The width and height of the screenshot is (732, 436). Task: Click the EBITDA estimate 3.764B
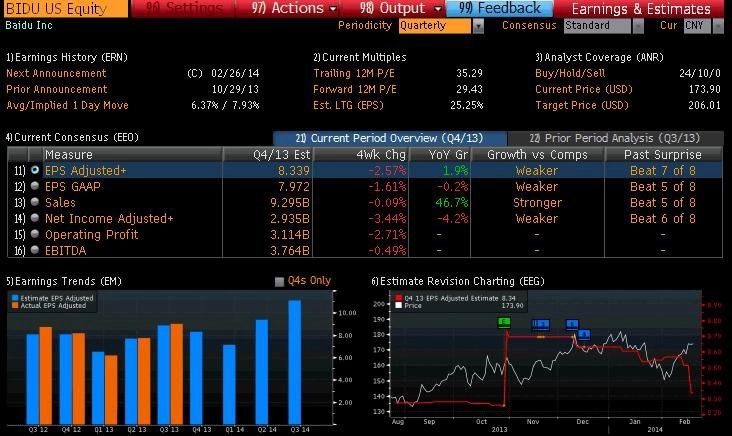(290, 251)
